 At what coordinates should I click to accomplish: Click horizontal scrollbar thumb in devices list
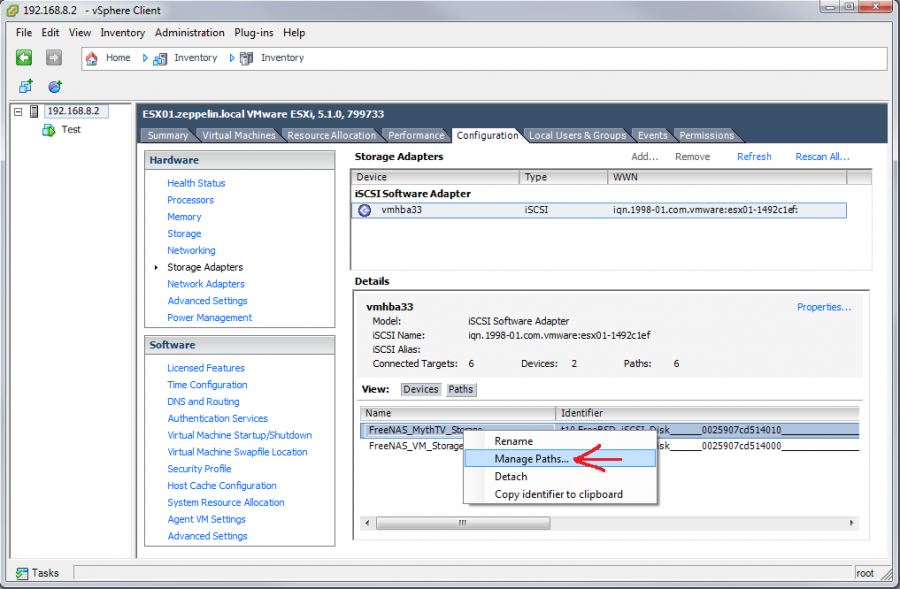463,523
